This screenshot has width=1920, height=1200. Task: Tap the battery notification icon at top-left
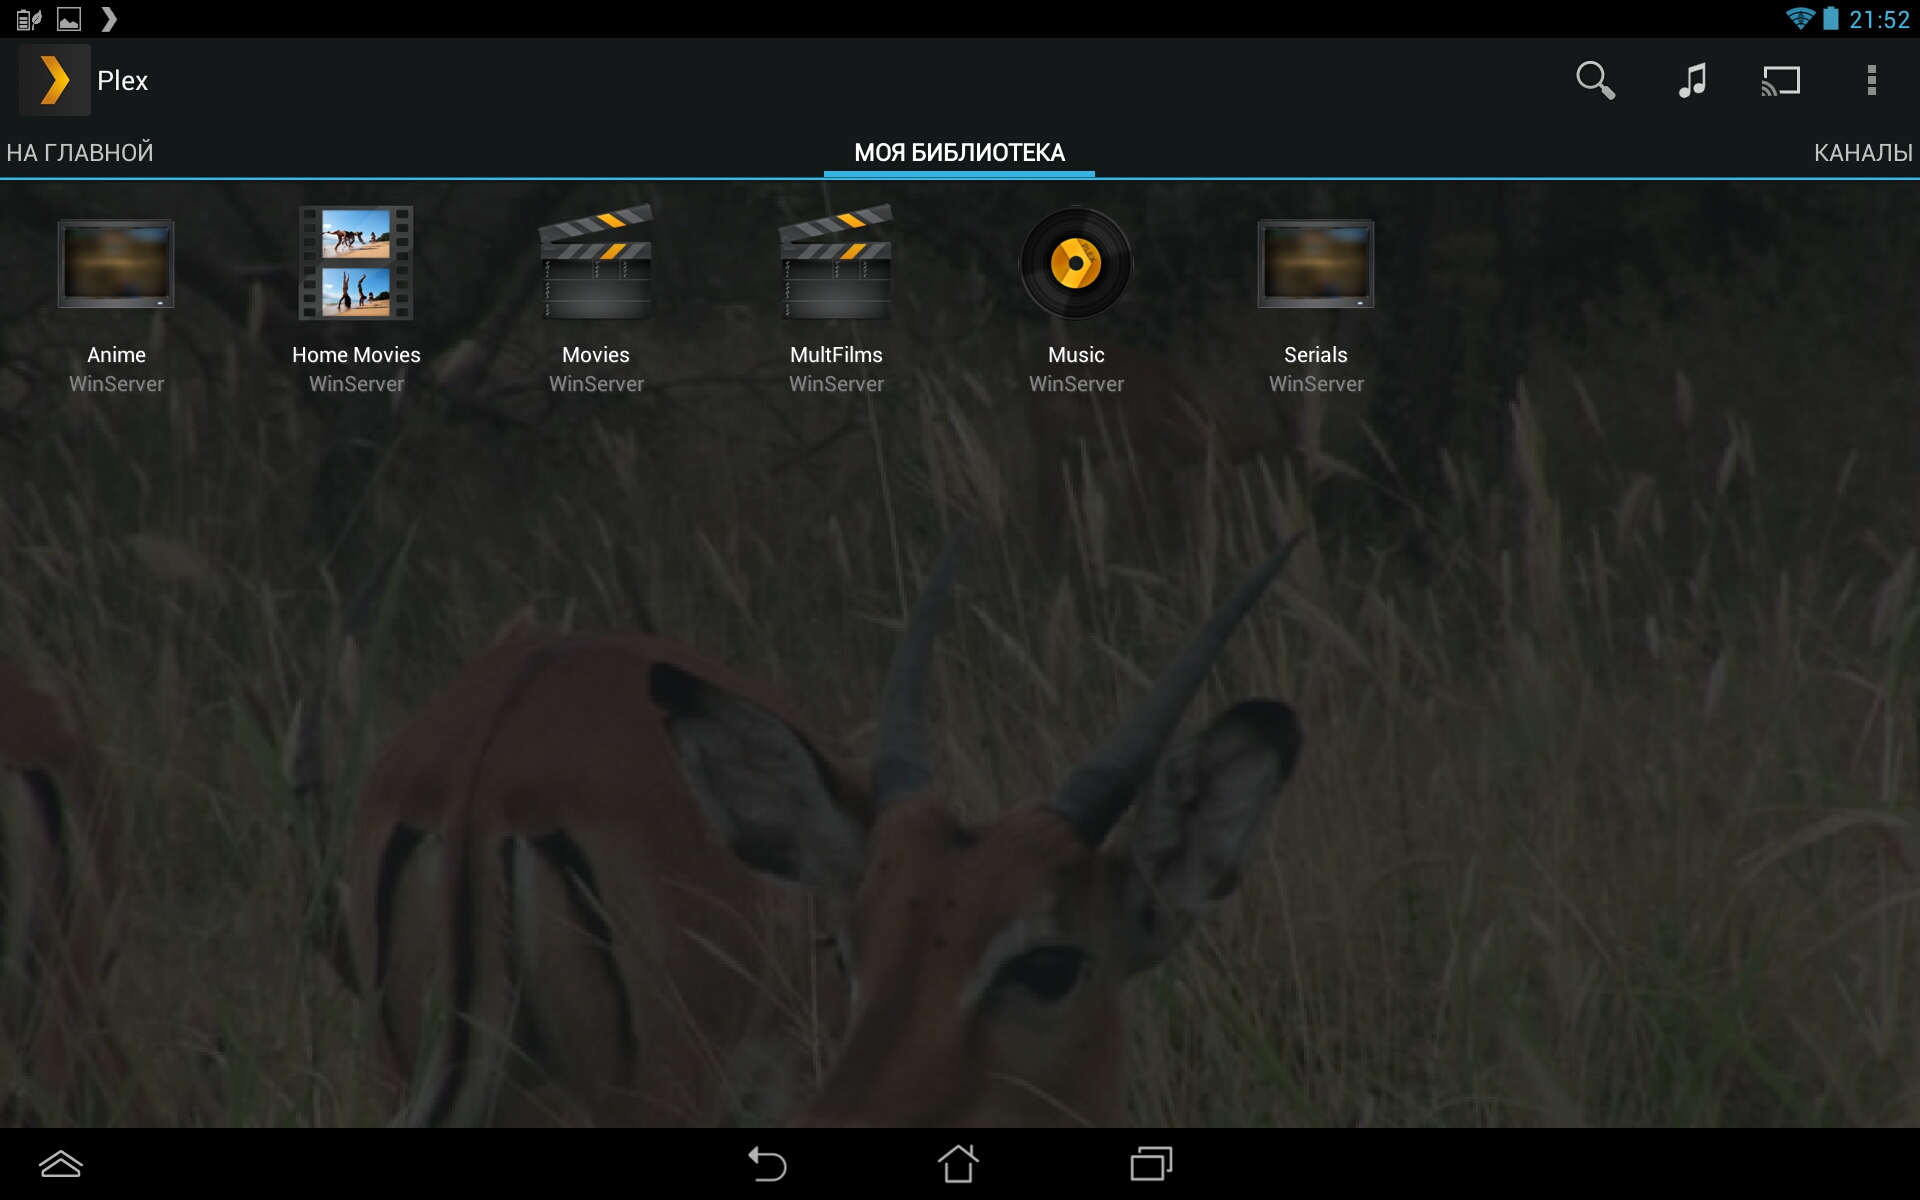pyautogui.click(x=29, y=19)
